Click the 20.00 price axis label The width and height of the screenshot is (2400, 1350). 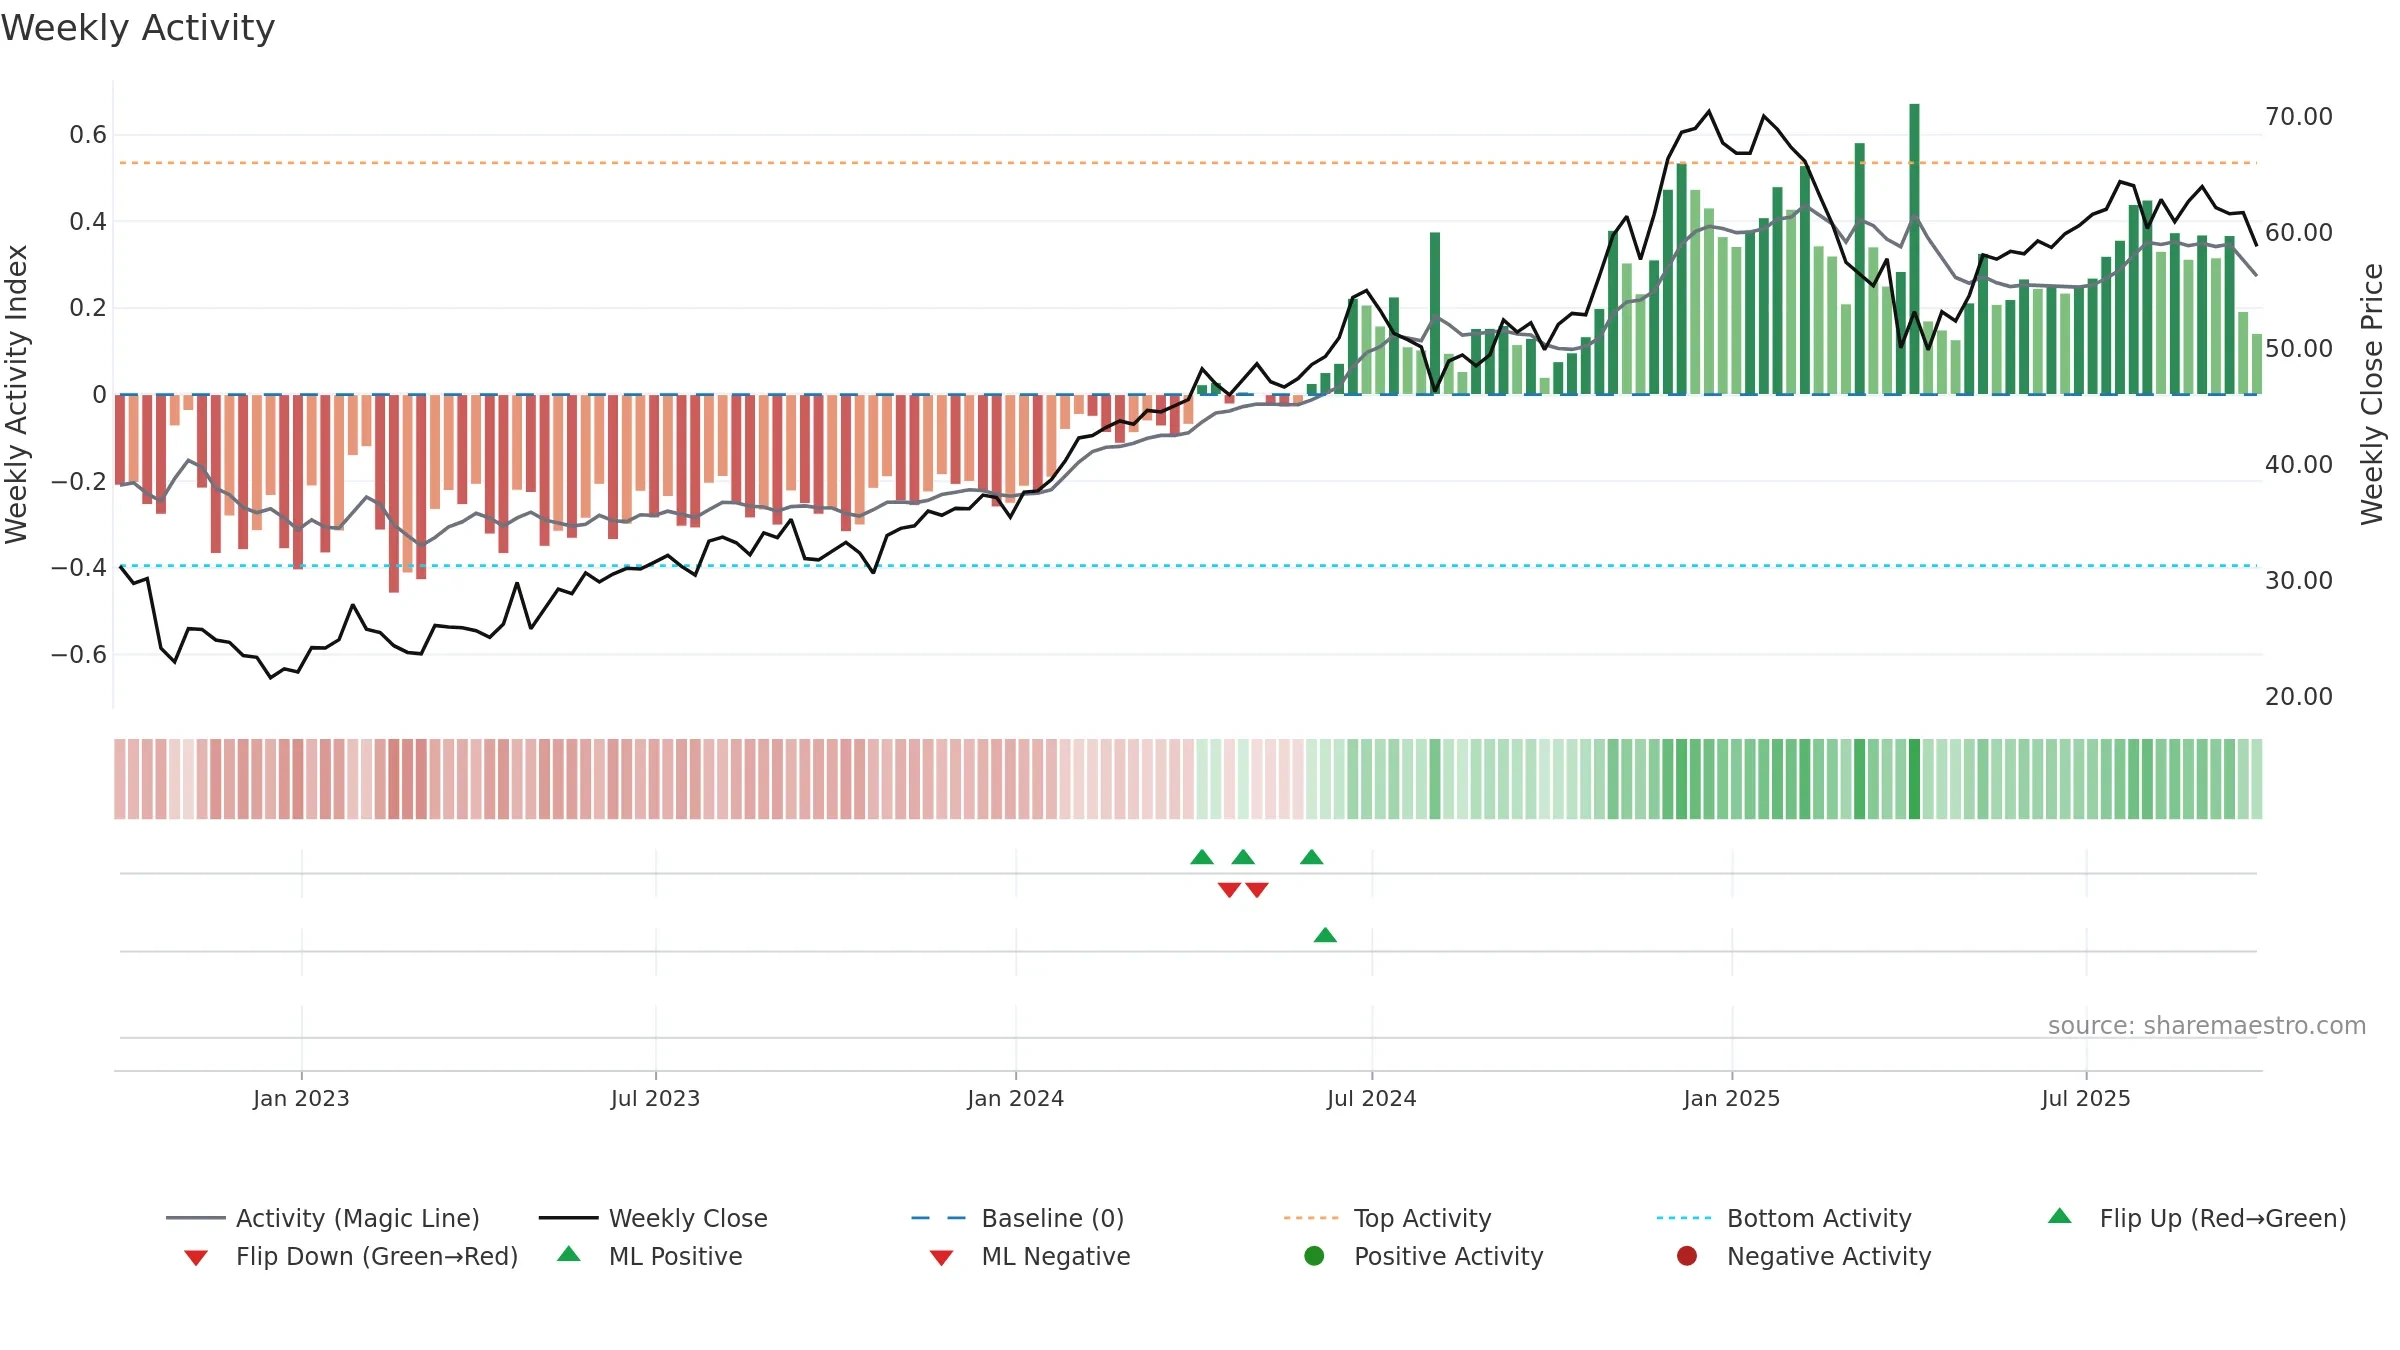(x=2298, y=696)
